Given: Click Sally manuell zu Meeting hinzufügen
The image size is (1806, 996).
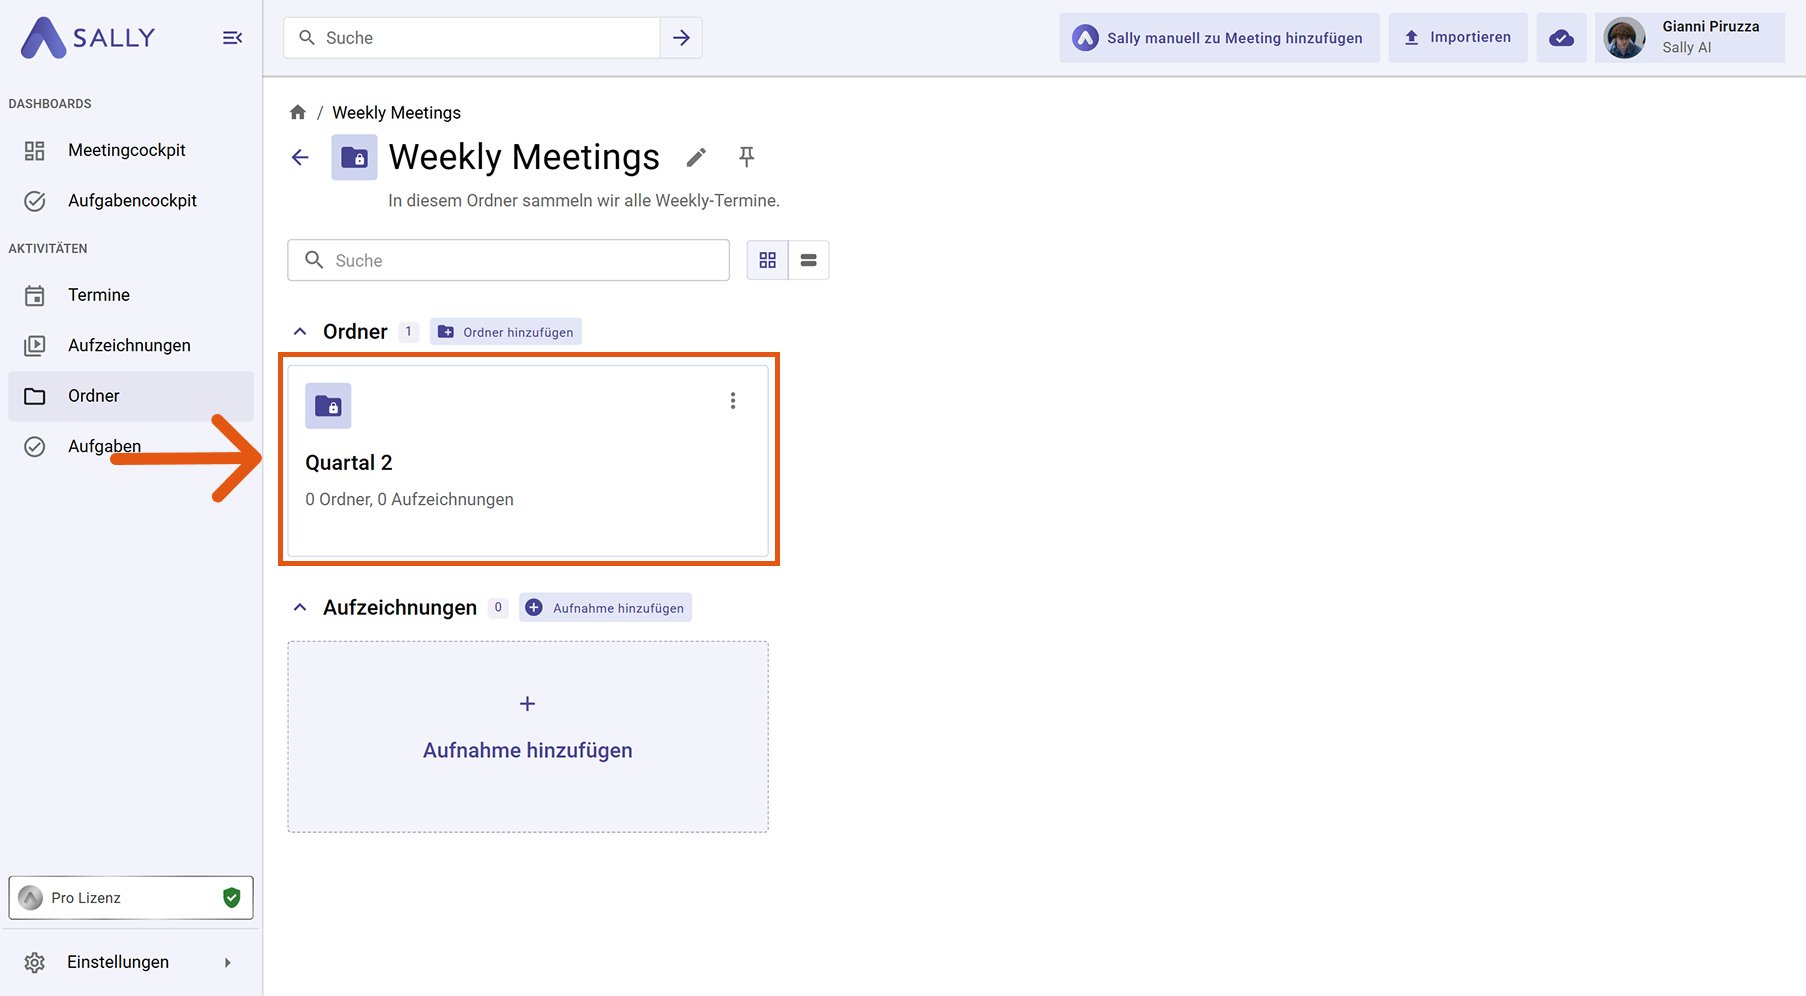Looking at the screenshot, I should (x=1219, y=38).
